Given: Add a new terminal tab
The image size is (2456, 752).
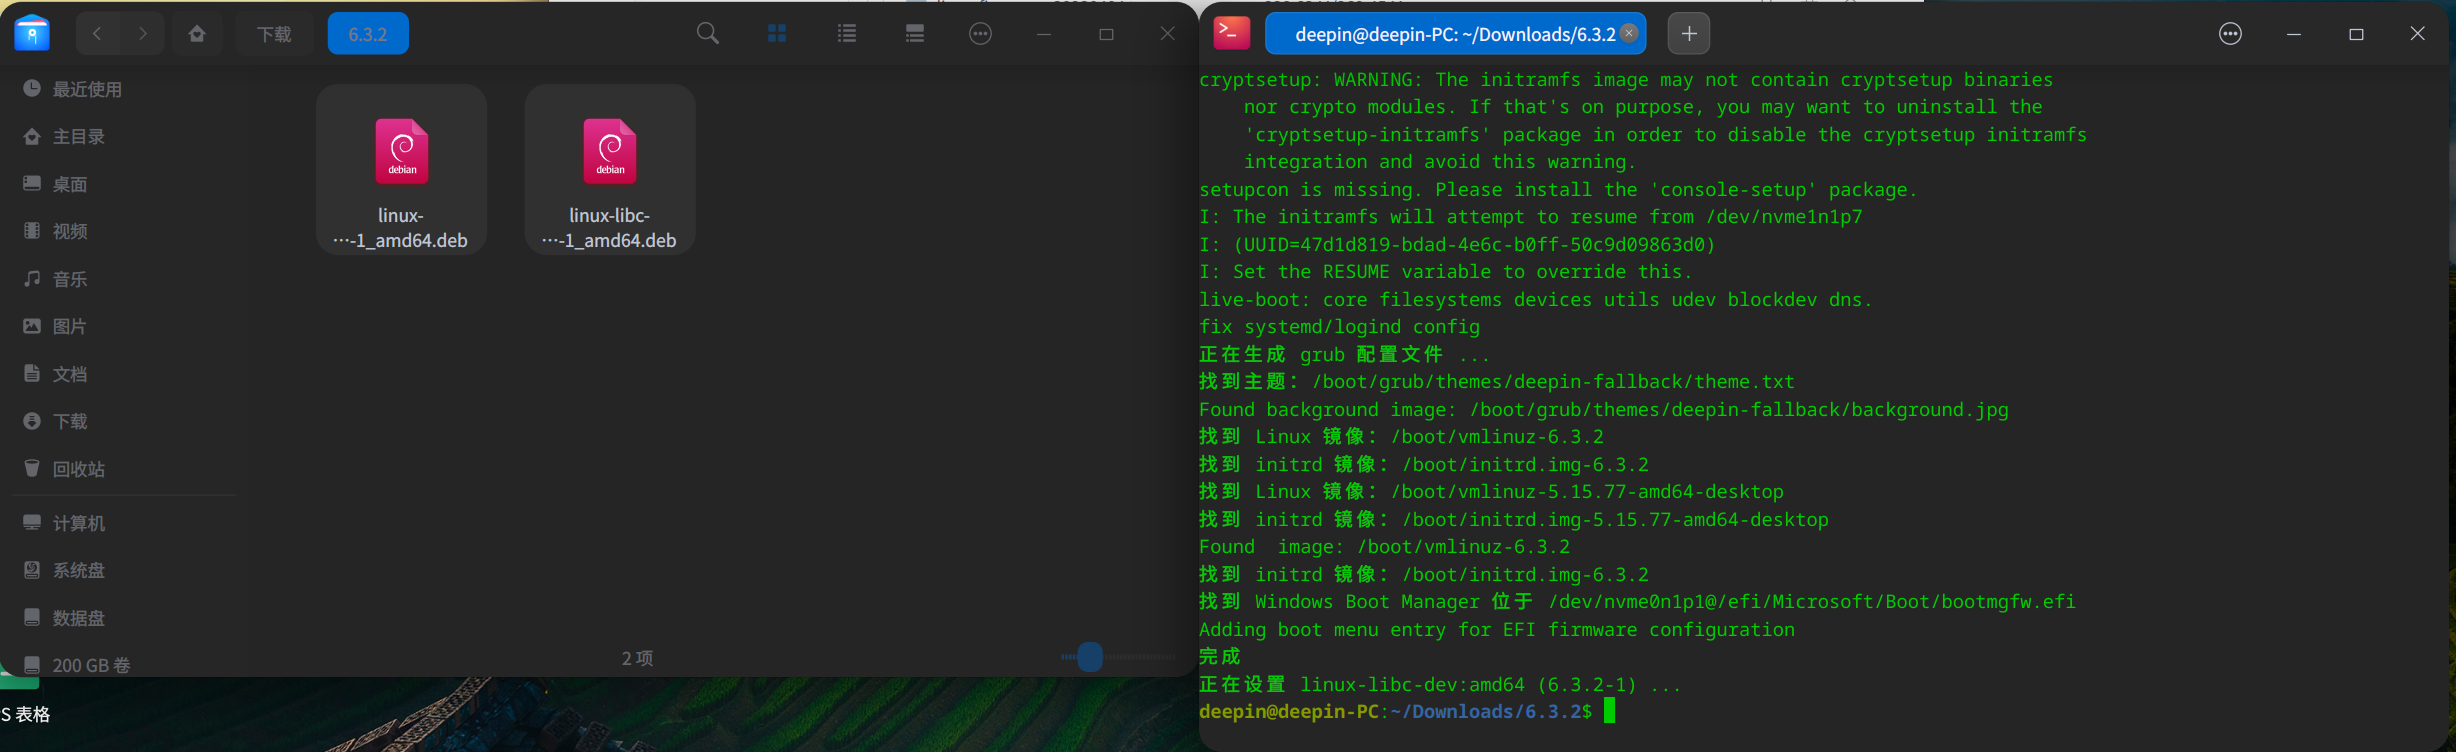Looking at the screenshot, I should click(1689, 34).
